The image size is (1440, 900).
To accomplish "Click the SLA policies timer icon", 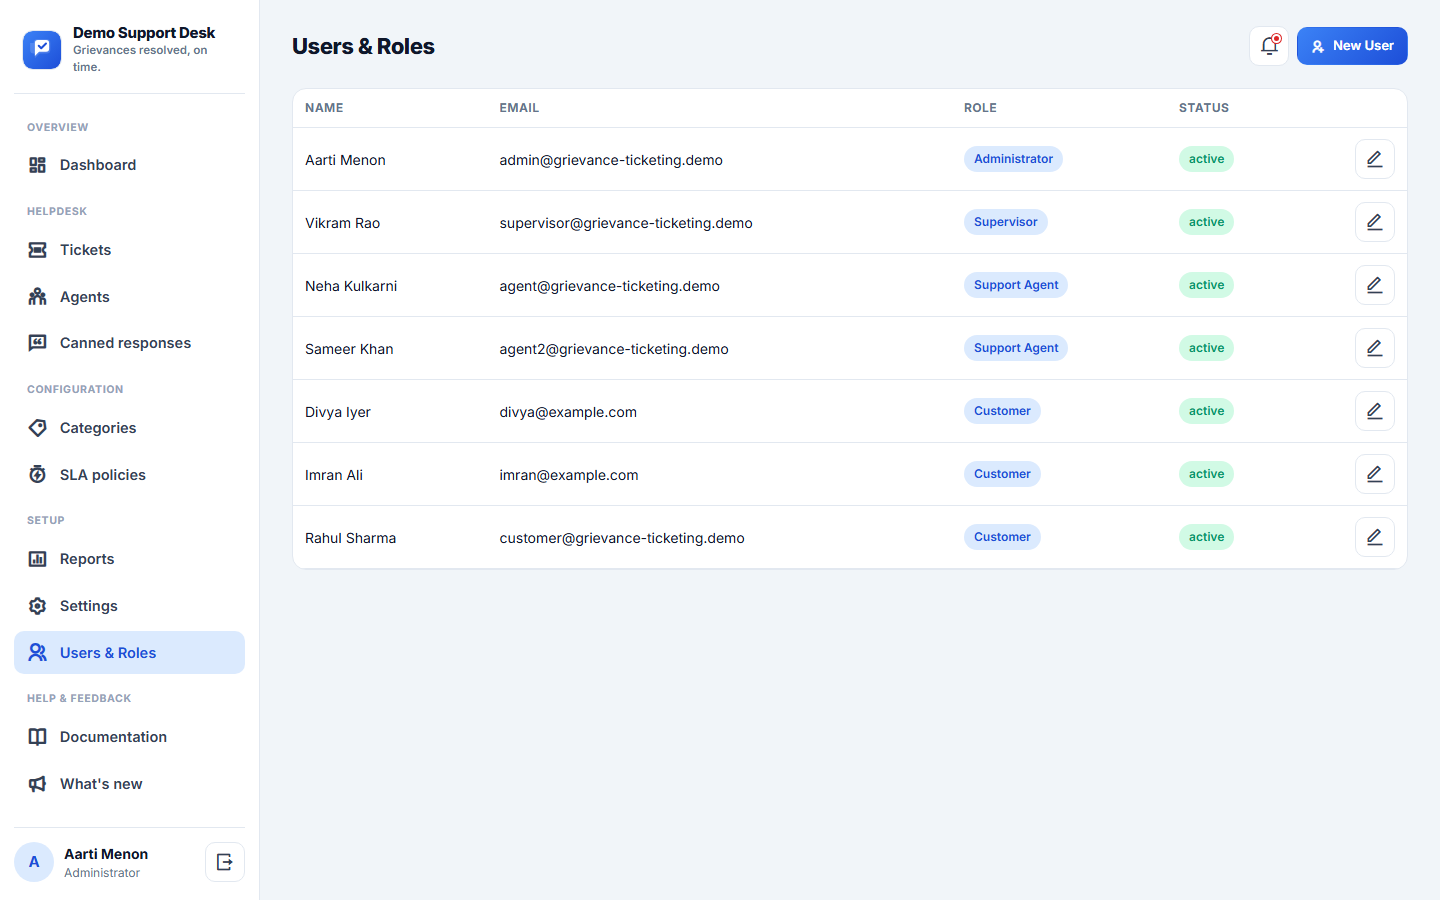I will pyautogui.click(x=38, y=475).
